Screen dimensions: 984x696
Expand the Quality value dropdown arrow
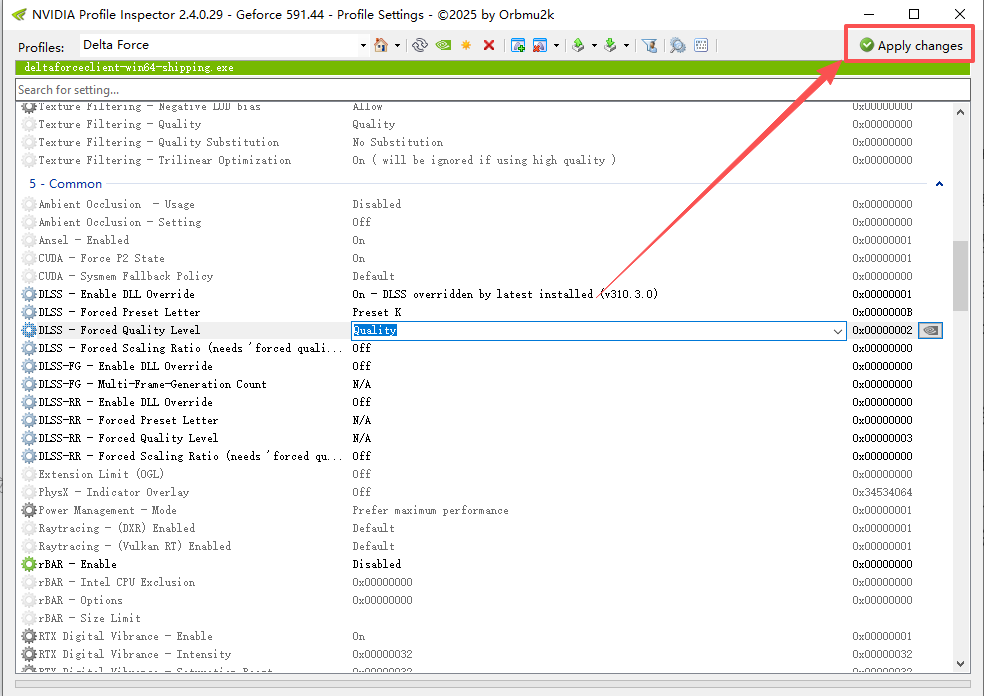838,330
